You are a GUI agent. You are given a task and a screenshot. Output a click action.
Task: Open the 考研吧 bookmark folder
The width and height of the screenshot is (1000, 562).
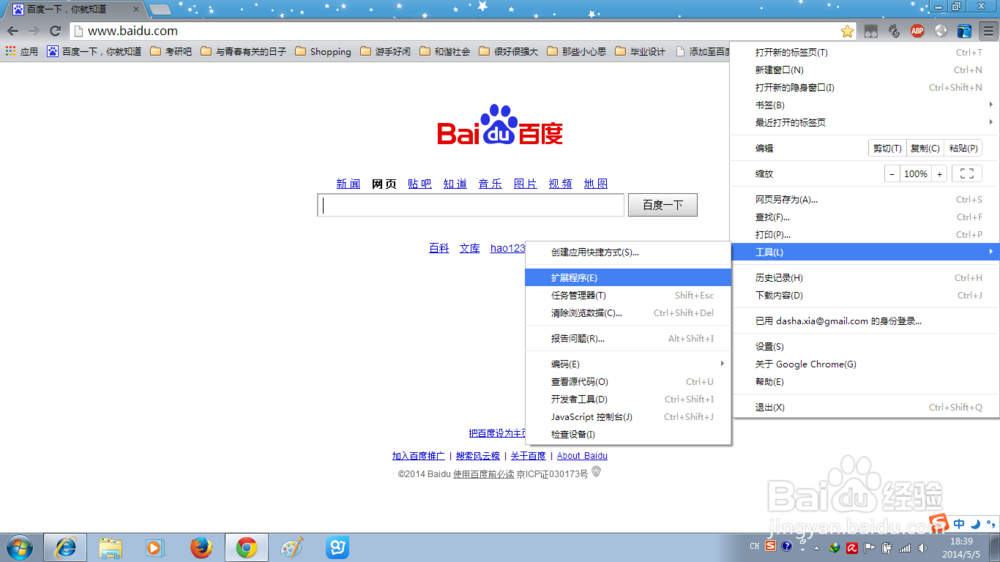(171, 51)
